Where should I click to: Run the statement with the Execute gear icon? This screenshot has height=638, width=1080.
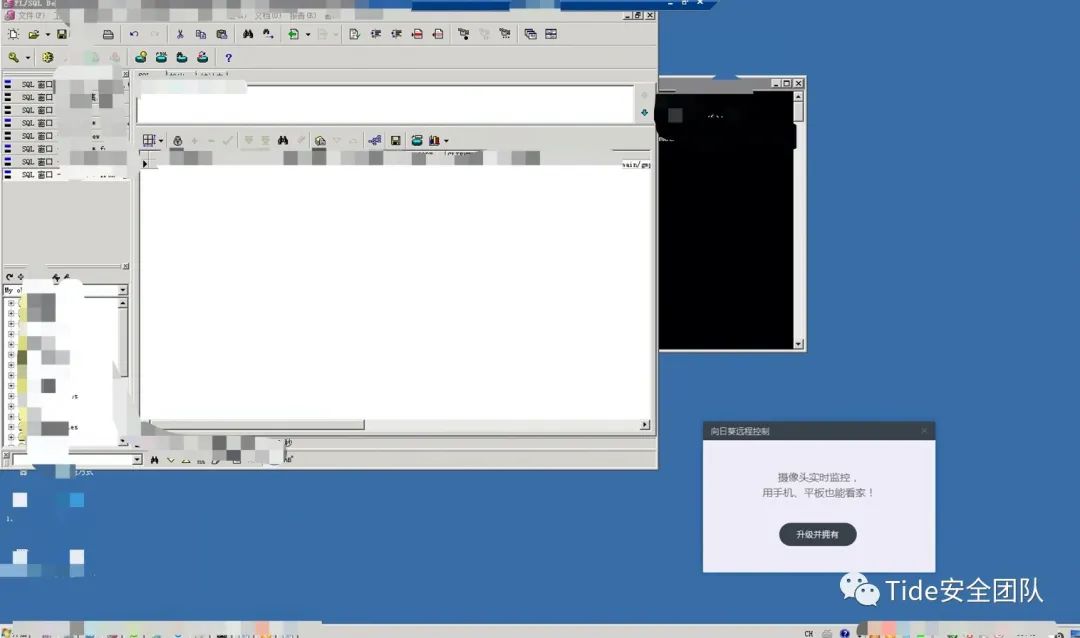(x=48, y=57)
